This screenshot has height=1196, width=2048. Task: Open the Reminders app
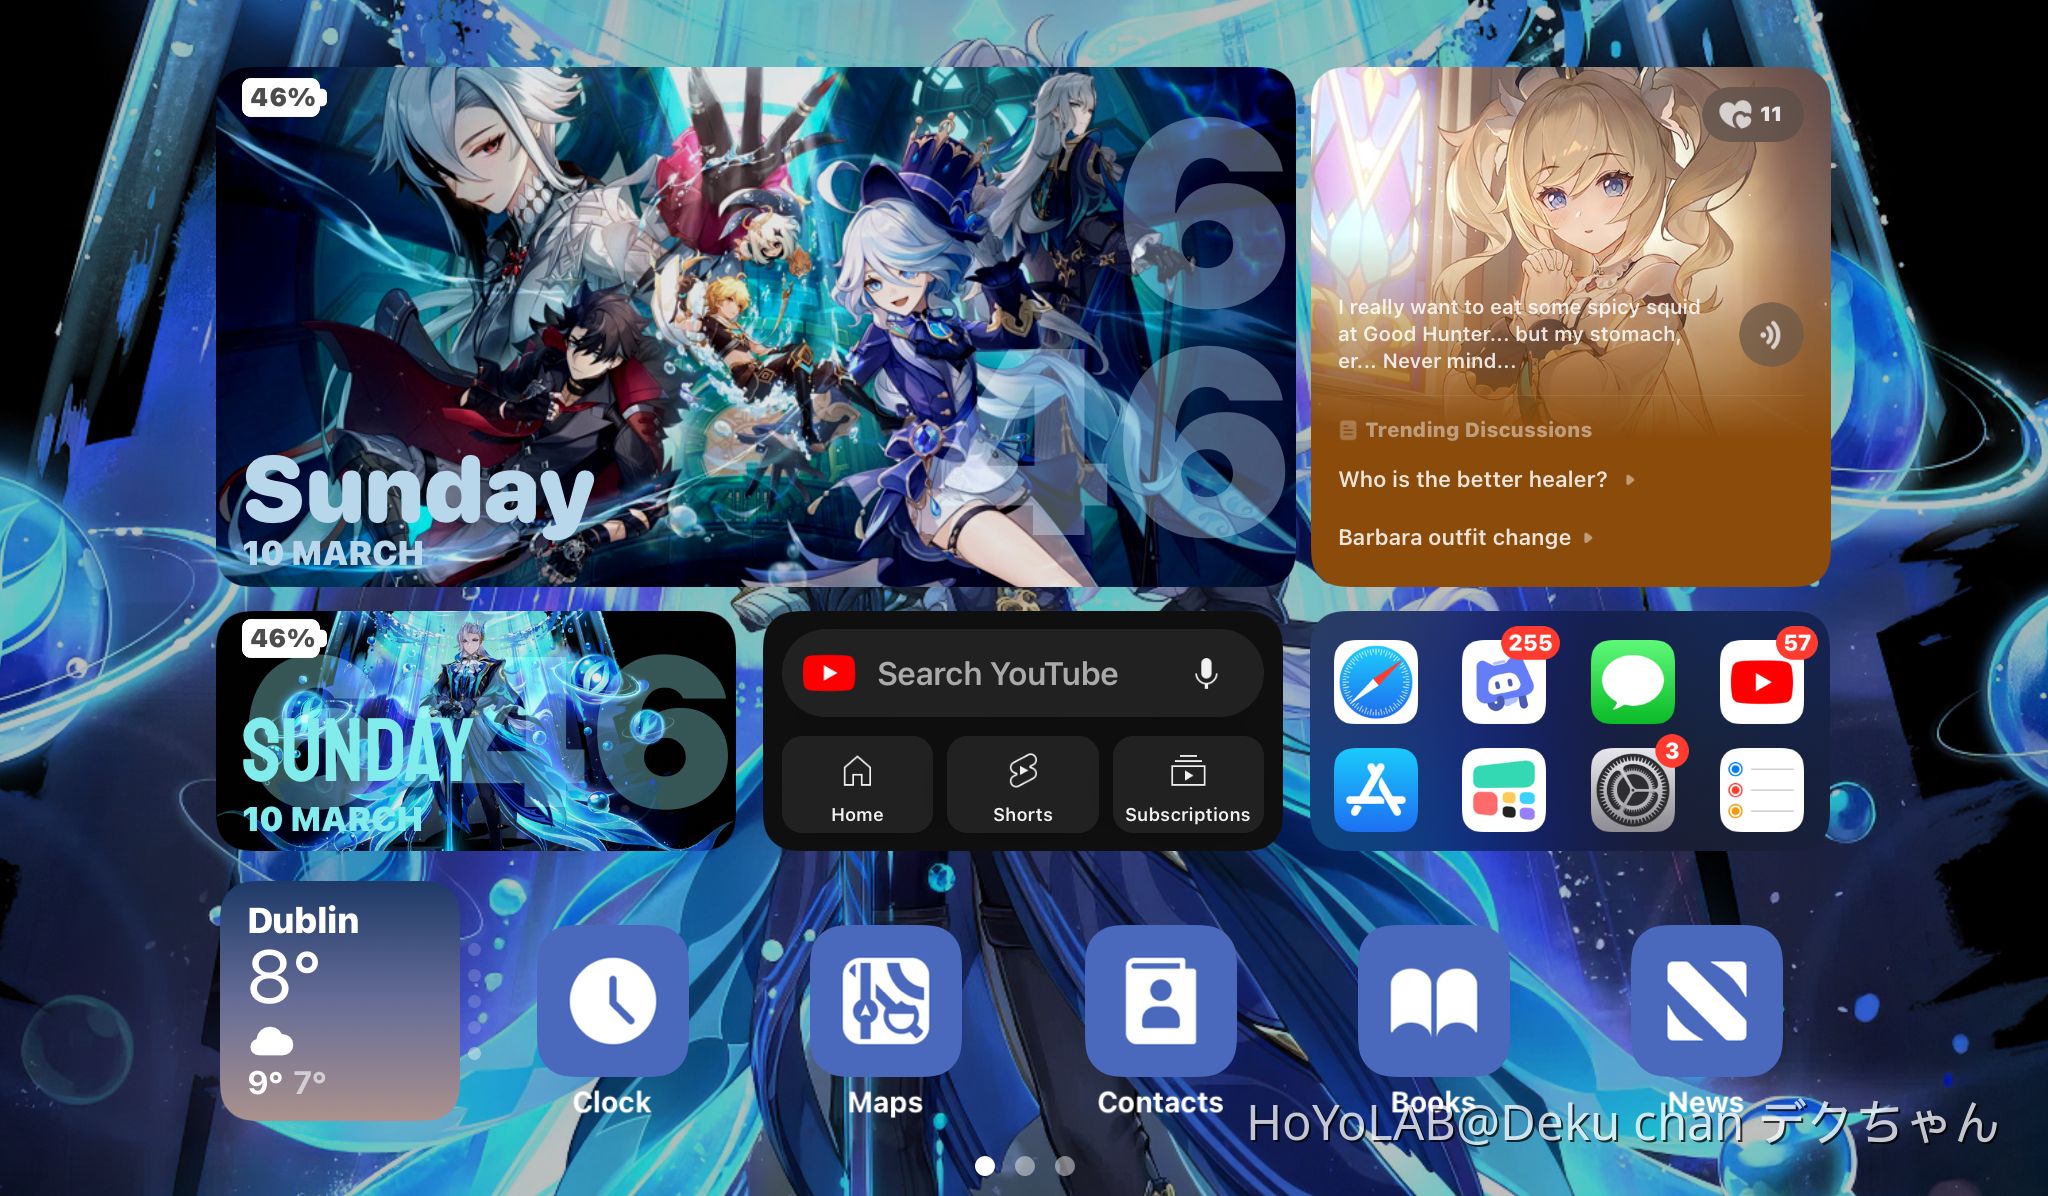[1760, 790]
